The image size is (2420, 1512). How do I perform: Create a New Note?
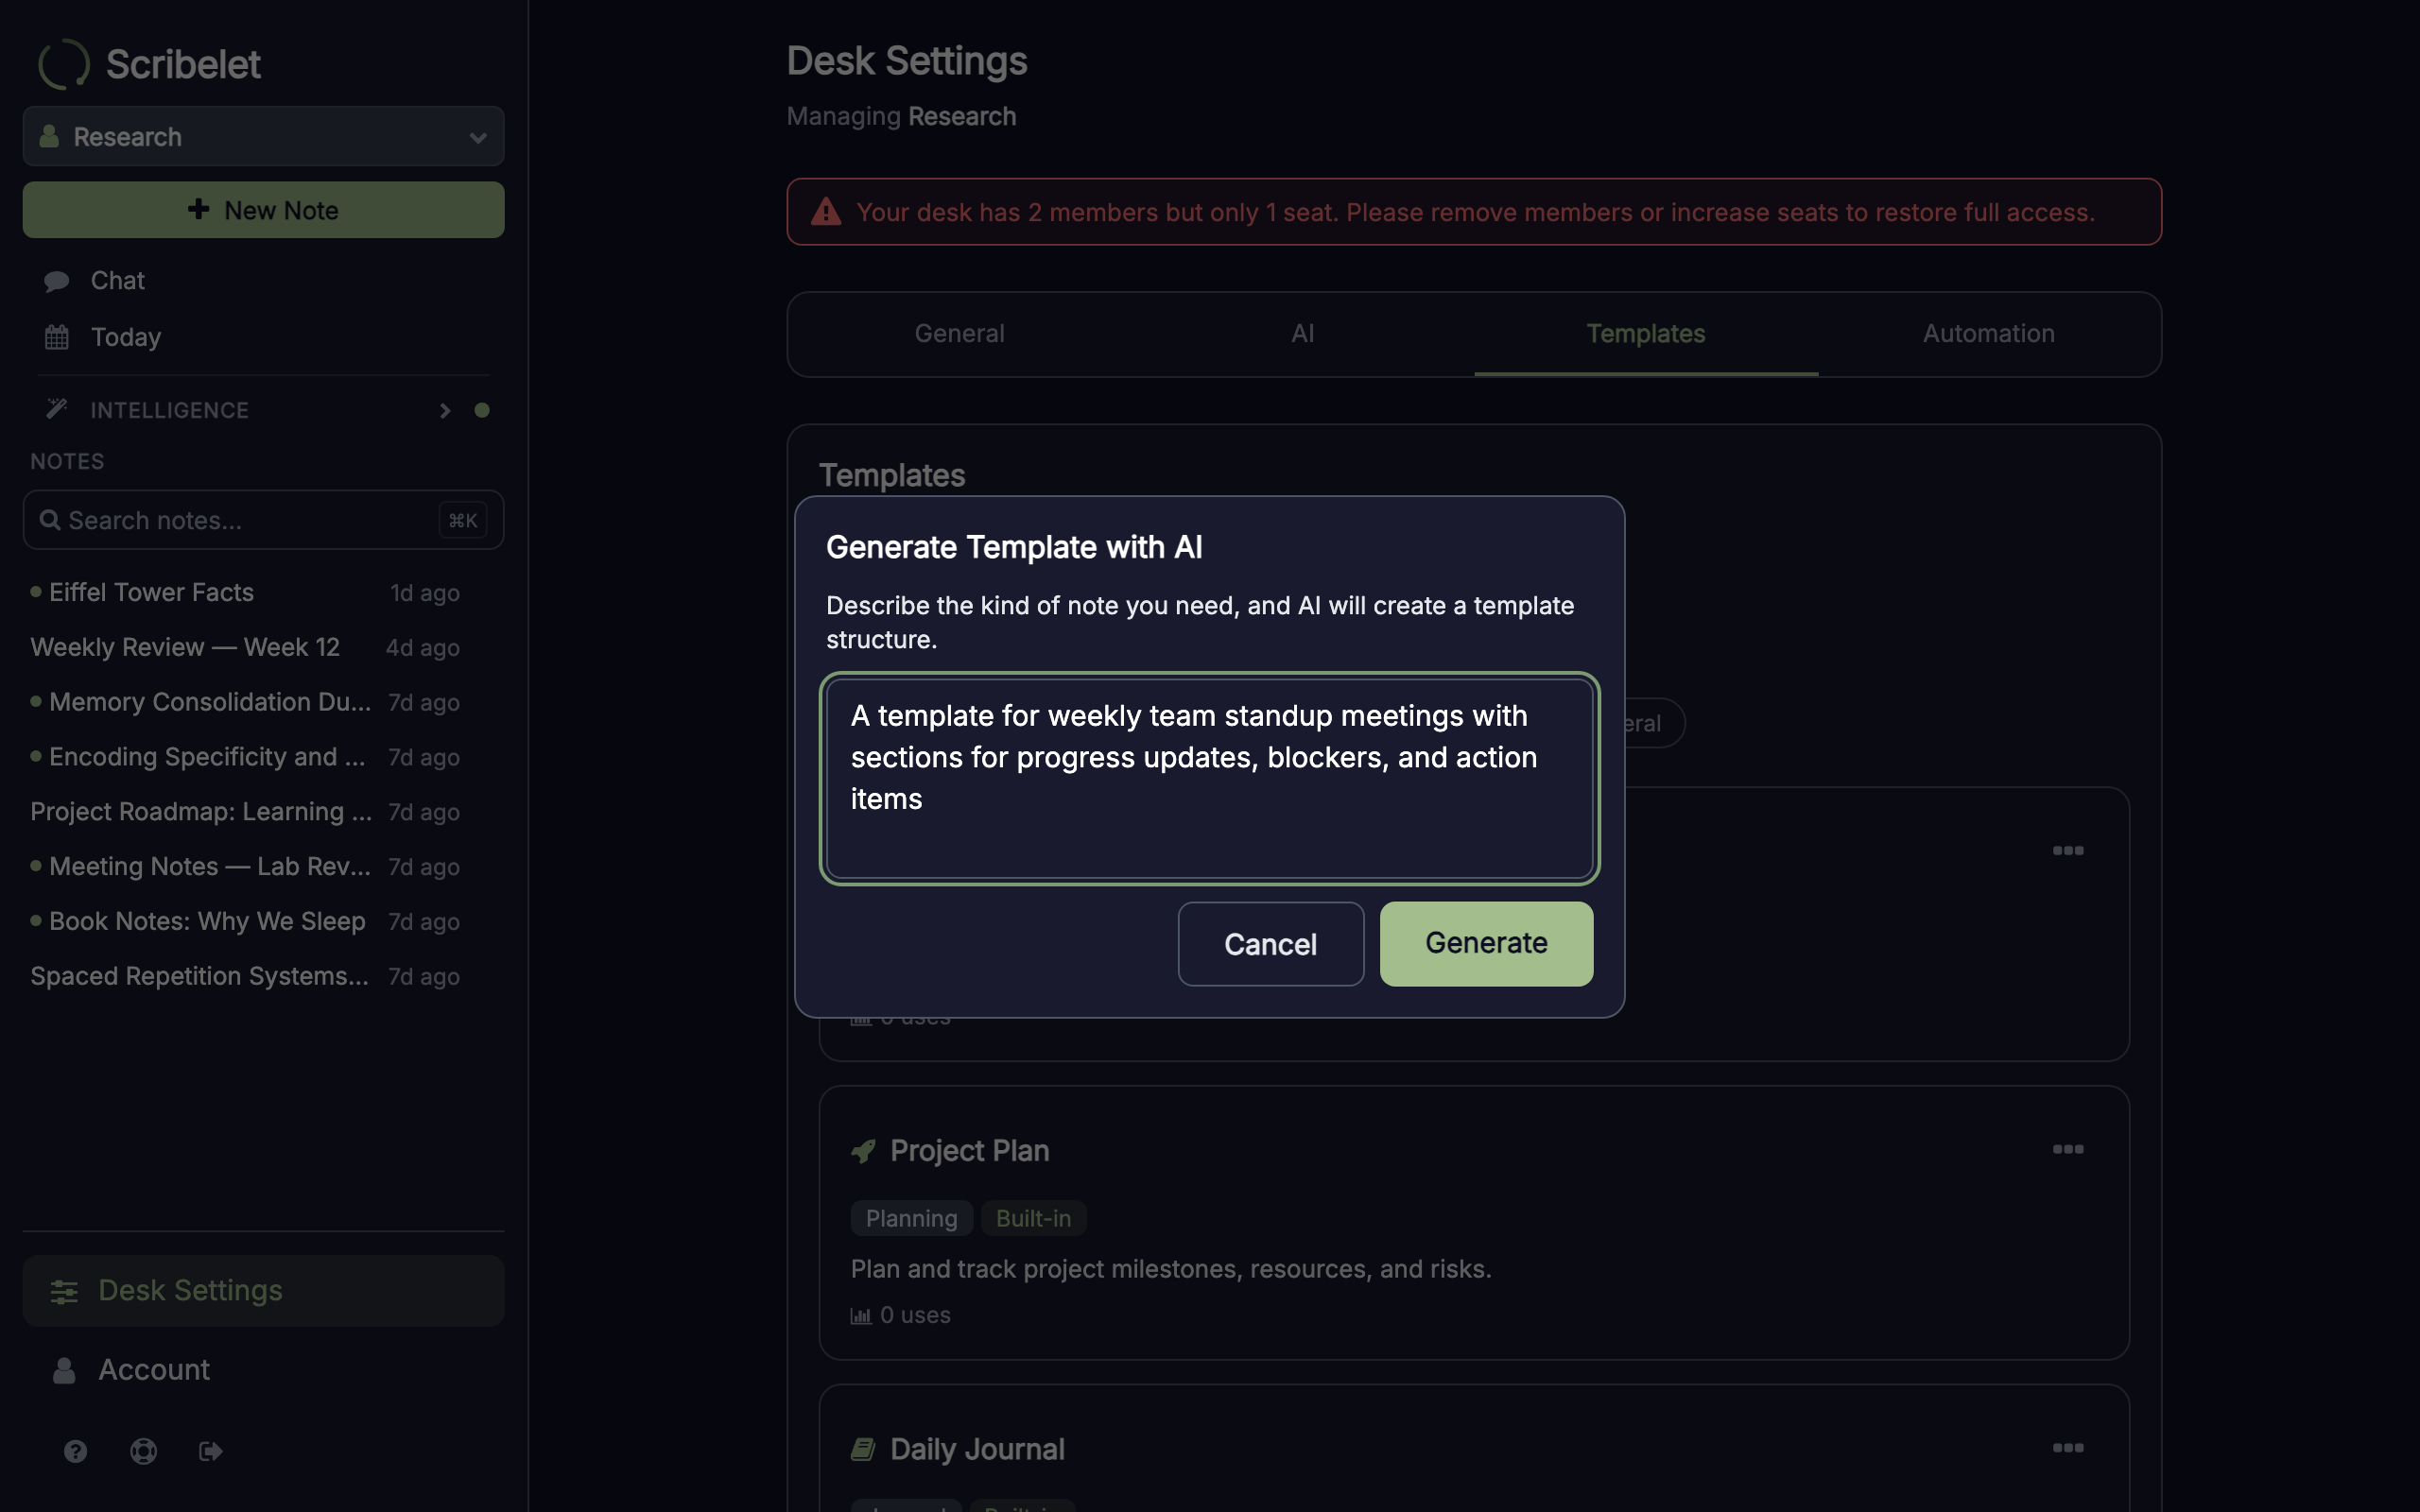(x=264, y=210)
